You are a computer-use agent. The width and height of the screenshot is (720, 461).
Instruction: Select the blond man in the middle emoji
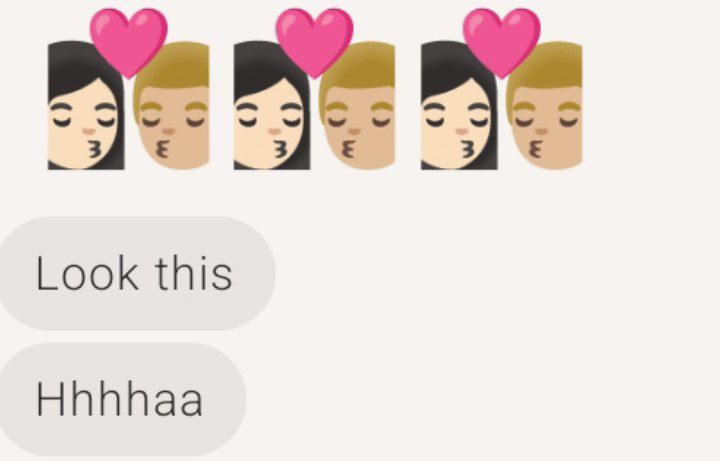[357, 106]
